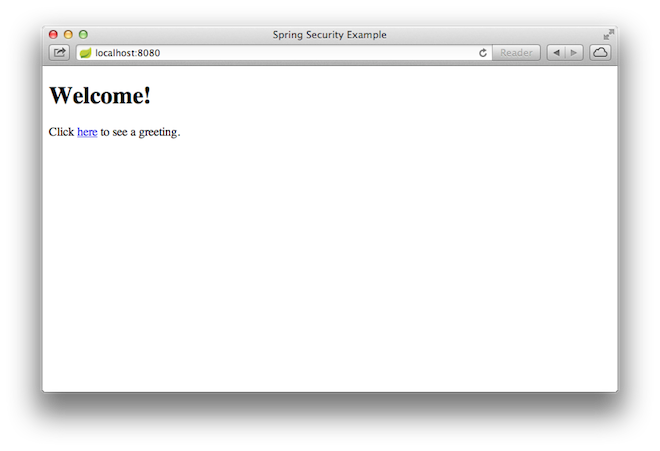This screenshot has height=451, width=660.
Task: Click the empty title bar space left of the title
Action: pos(179,35)
